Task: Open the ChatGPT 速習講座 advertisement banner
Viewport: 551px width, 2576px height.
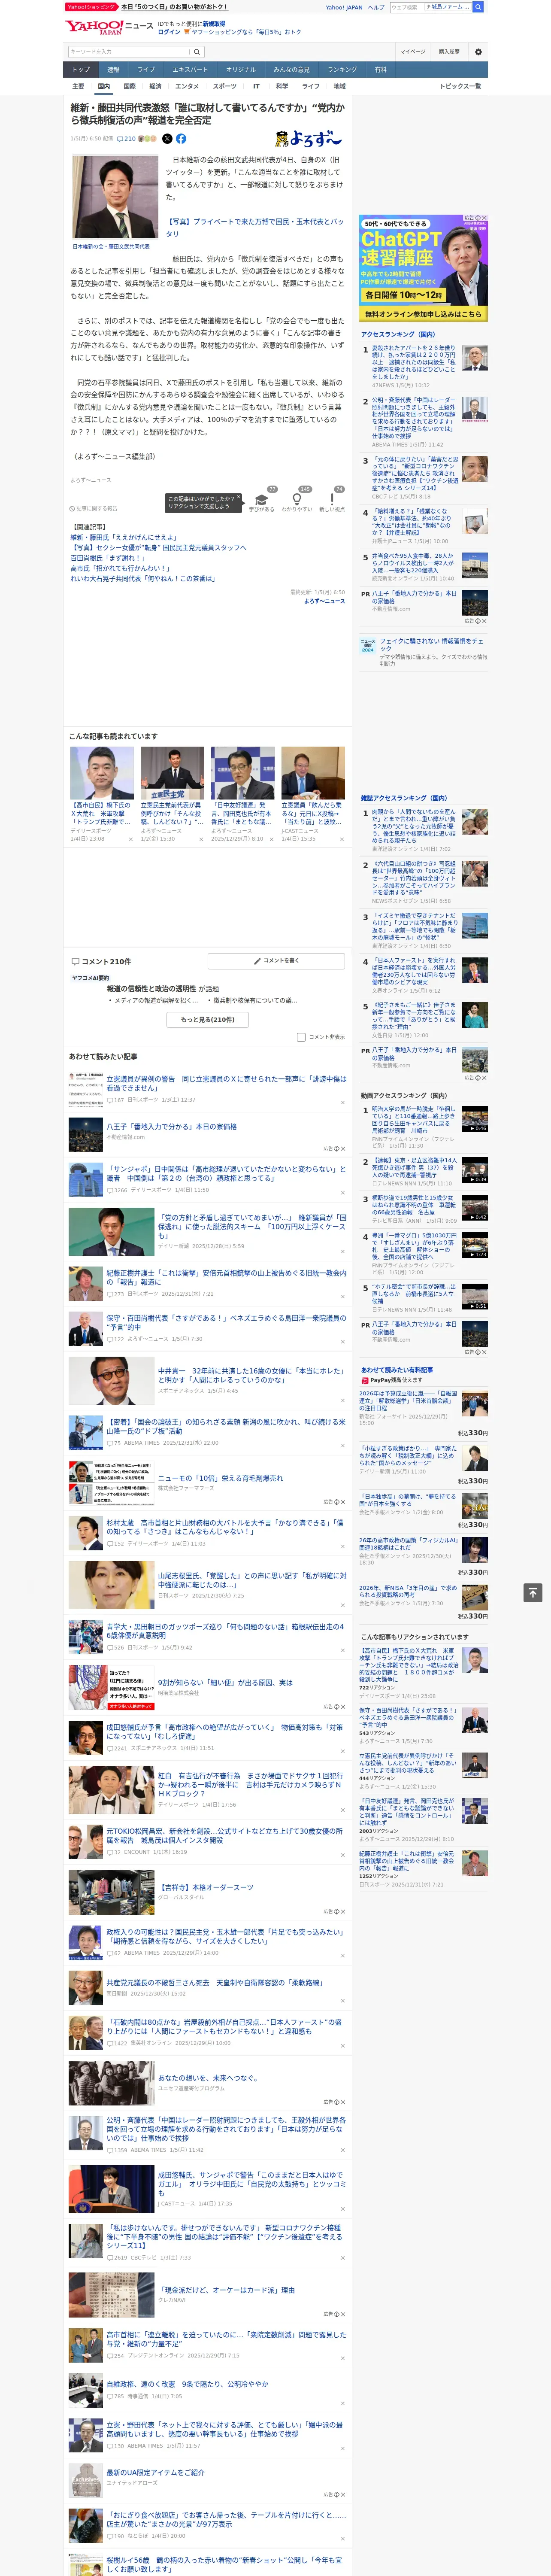Action: click(423, 268)
